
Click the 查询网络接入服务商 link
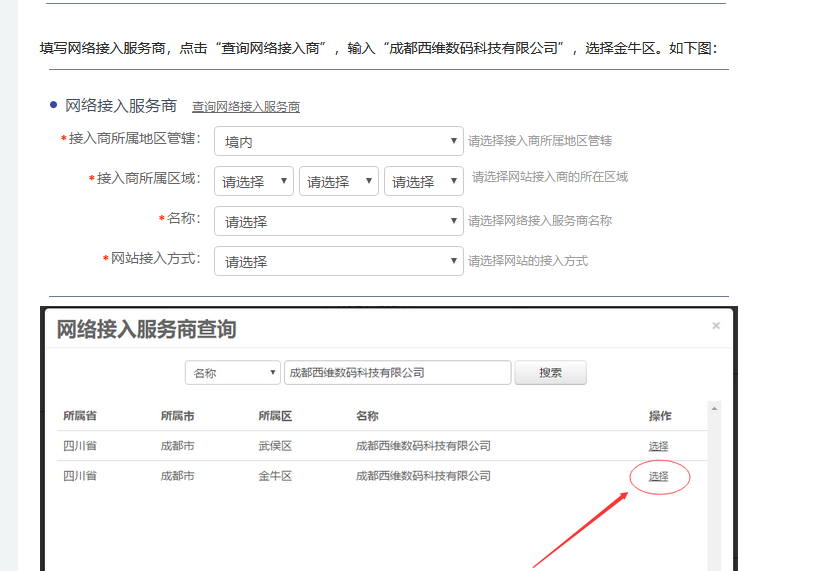click(x=246, y=107)
